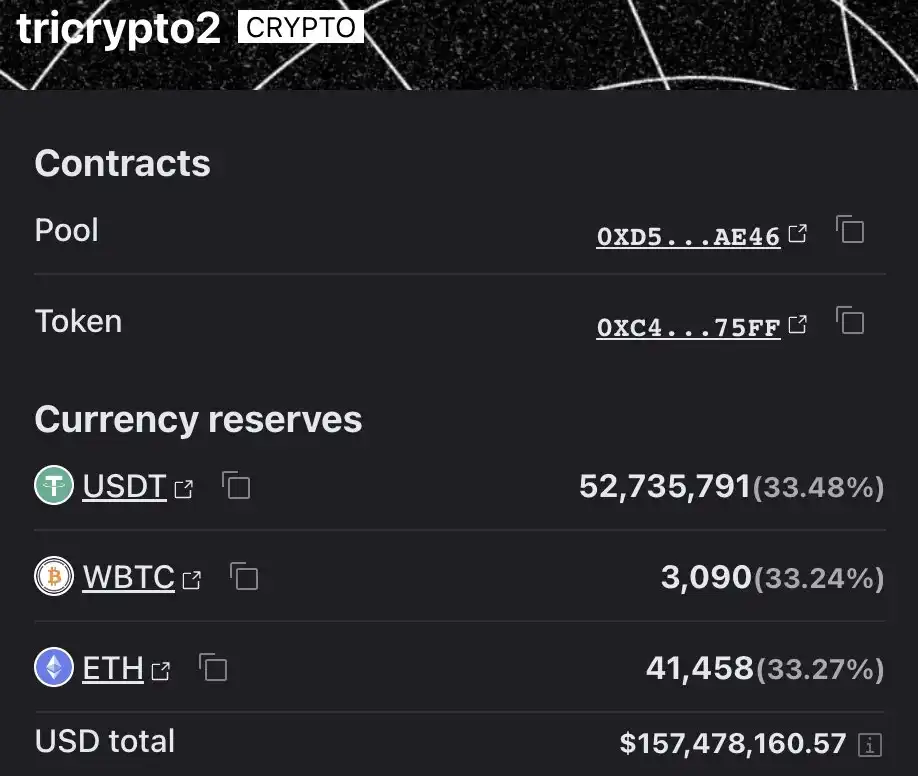Open the ETH currency link
Image resolution: width=918 pixels, height=776 pixels.
point(112,668)
